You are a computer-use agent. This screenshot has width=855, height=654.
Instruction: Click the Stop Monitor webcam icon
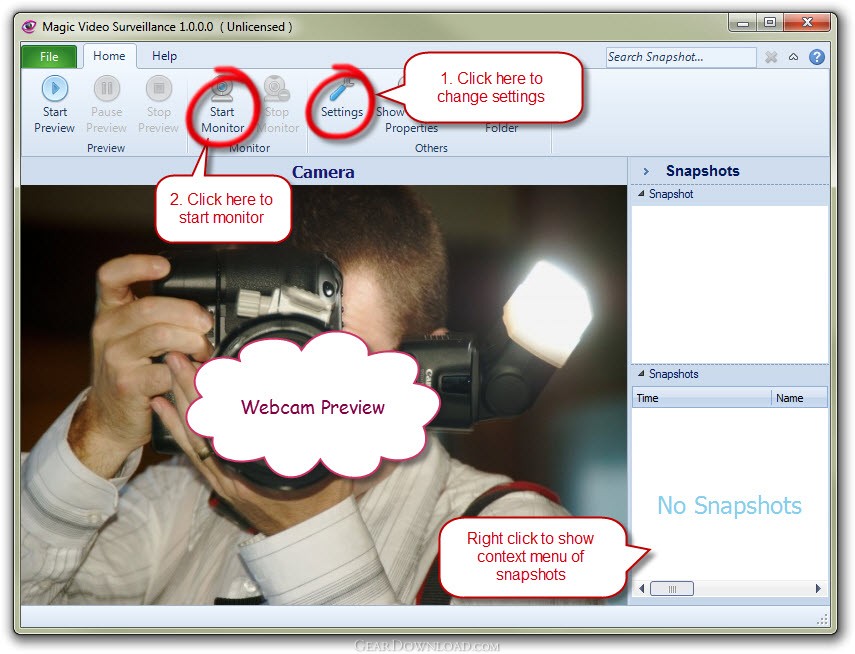click(276, 88)
